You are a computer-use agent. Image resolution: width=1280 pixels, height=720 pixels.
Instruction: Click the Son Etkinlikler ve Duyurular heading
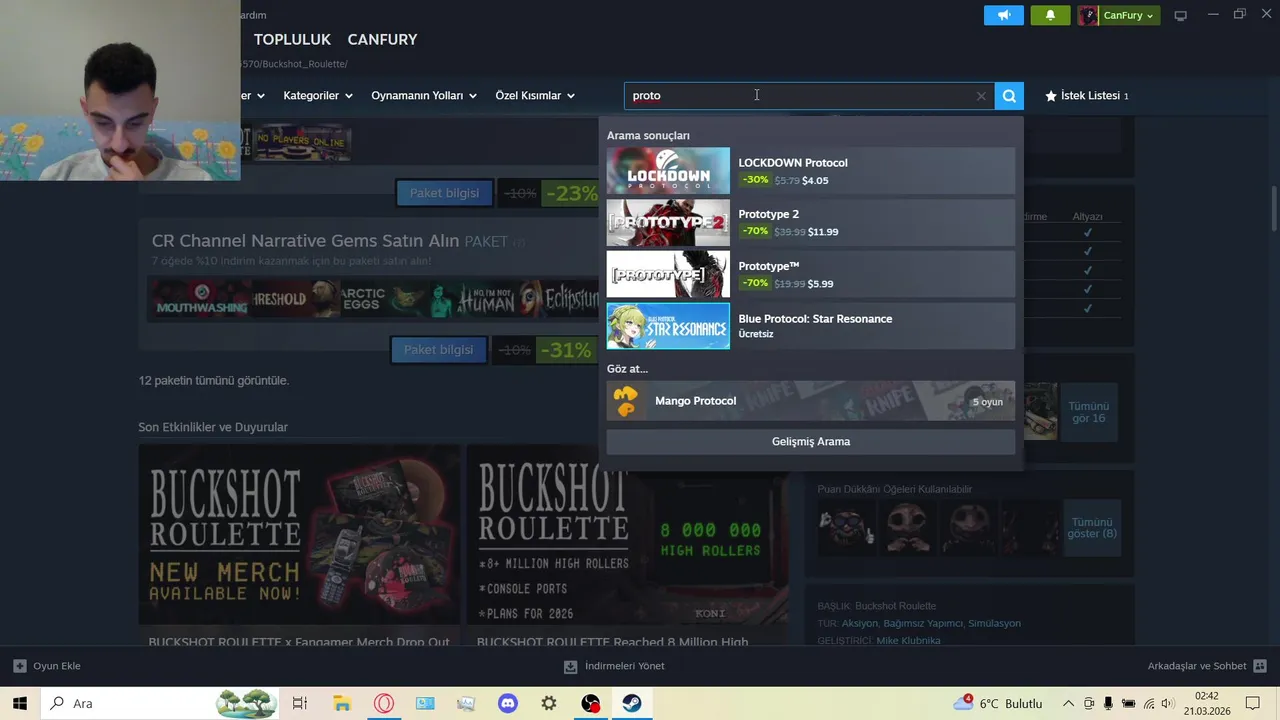tap(213, 427)
